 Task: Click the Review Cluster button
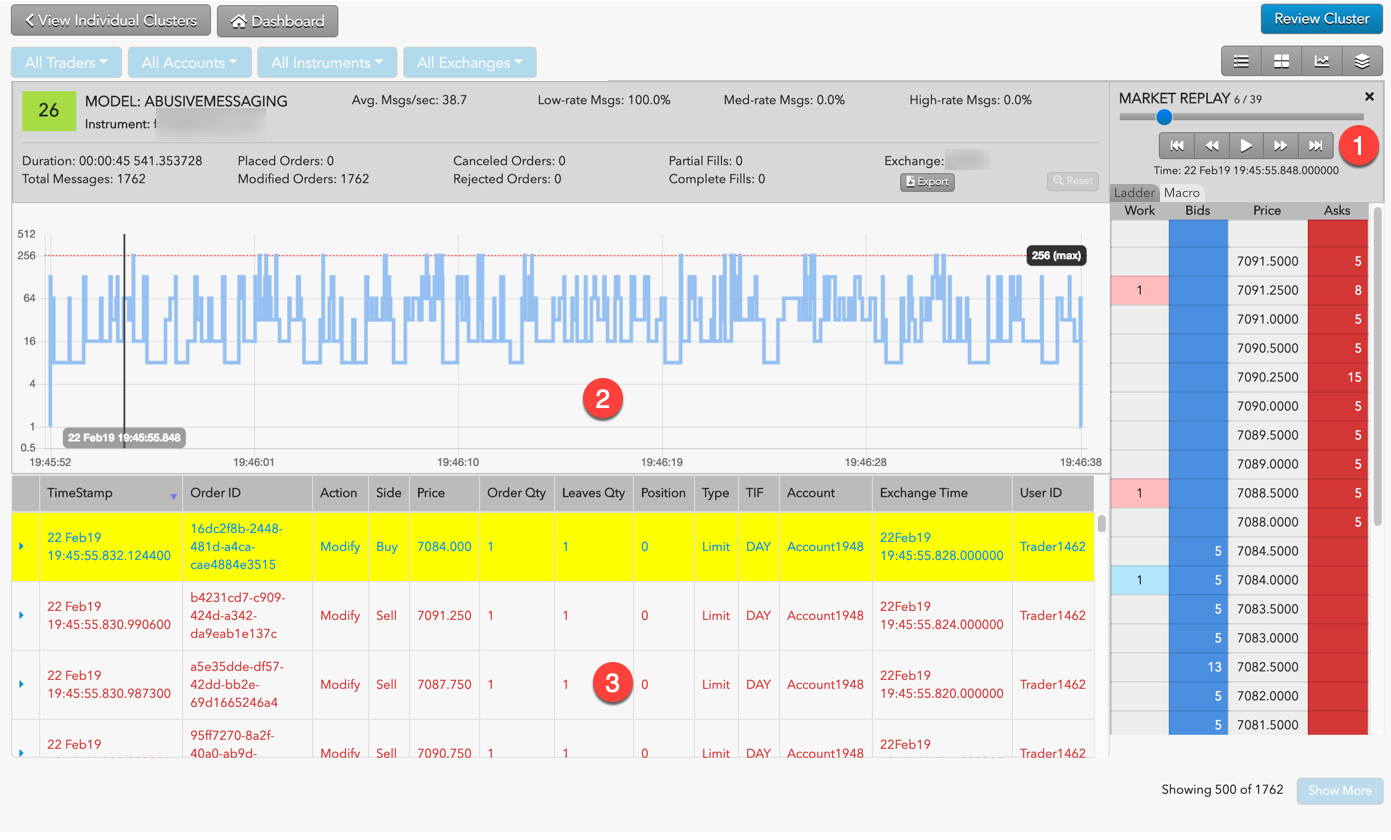click(x=1321, y=19)
